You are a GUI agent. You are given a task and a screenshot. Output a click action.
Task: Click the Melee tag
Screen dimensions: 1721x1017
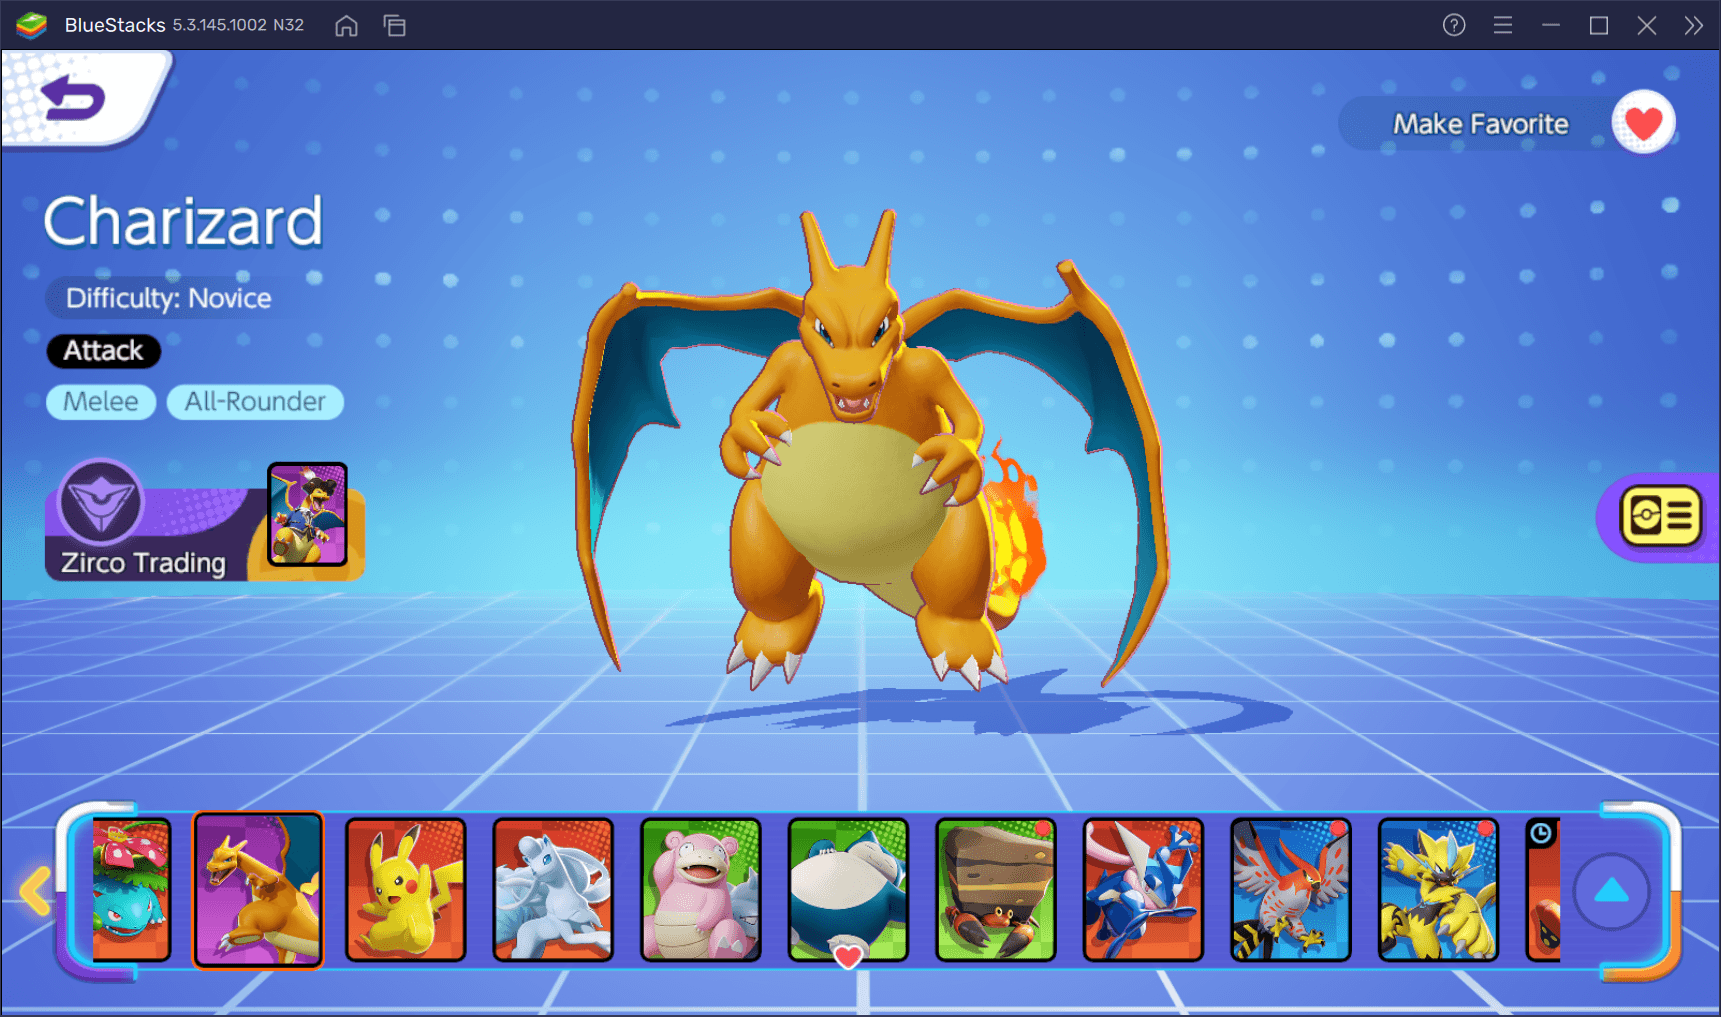point(101,402)
